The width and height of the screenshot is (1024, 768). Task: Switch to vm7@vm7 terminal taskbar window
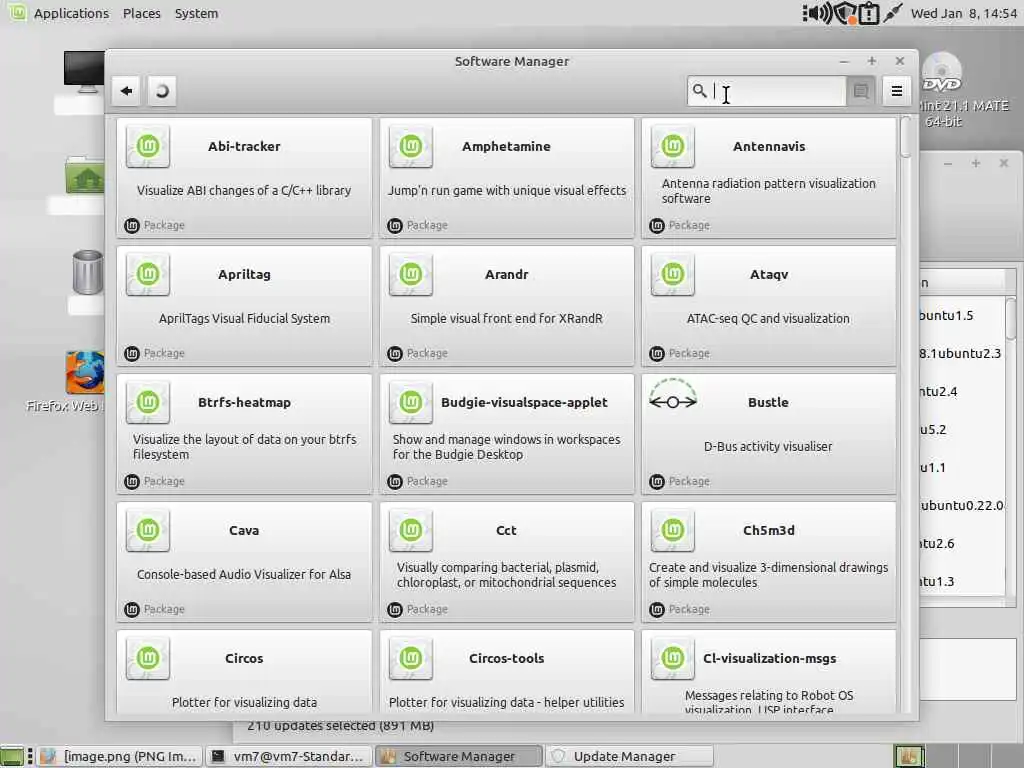289,756
